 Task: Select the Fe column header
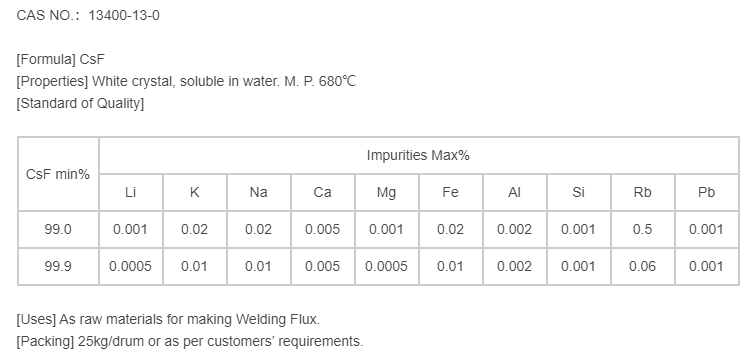pos(451,193)
